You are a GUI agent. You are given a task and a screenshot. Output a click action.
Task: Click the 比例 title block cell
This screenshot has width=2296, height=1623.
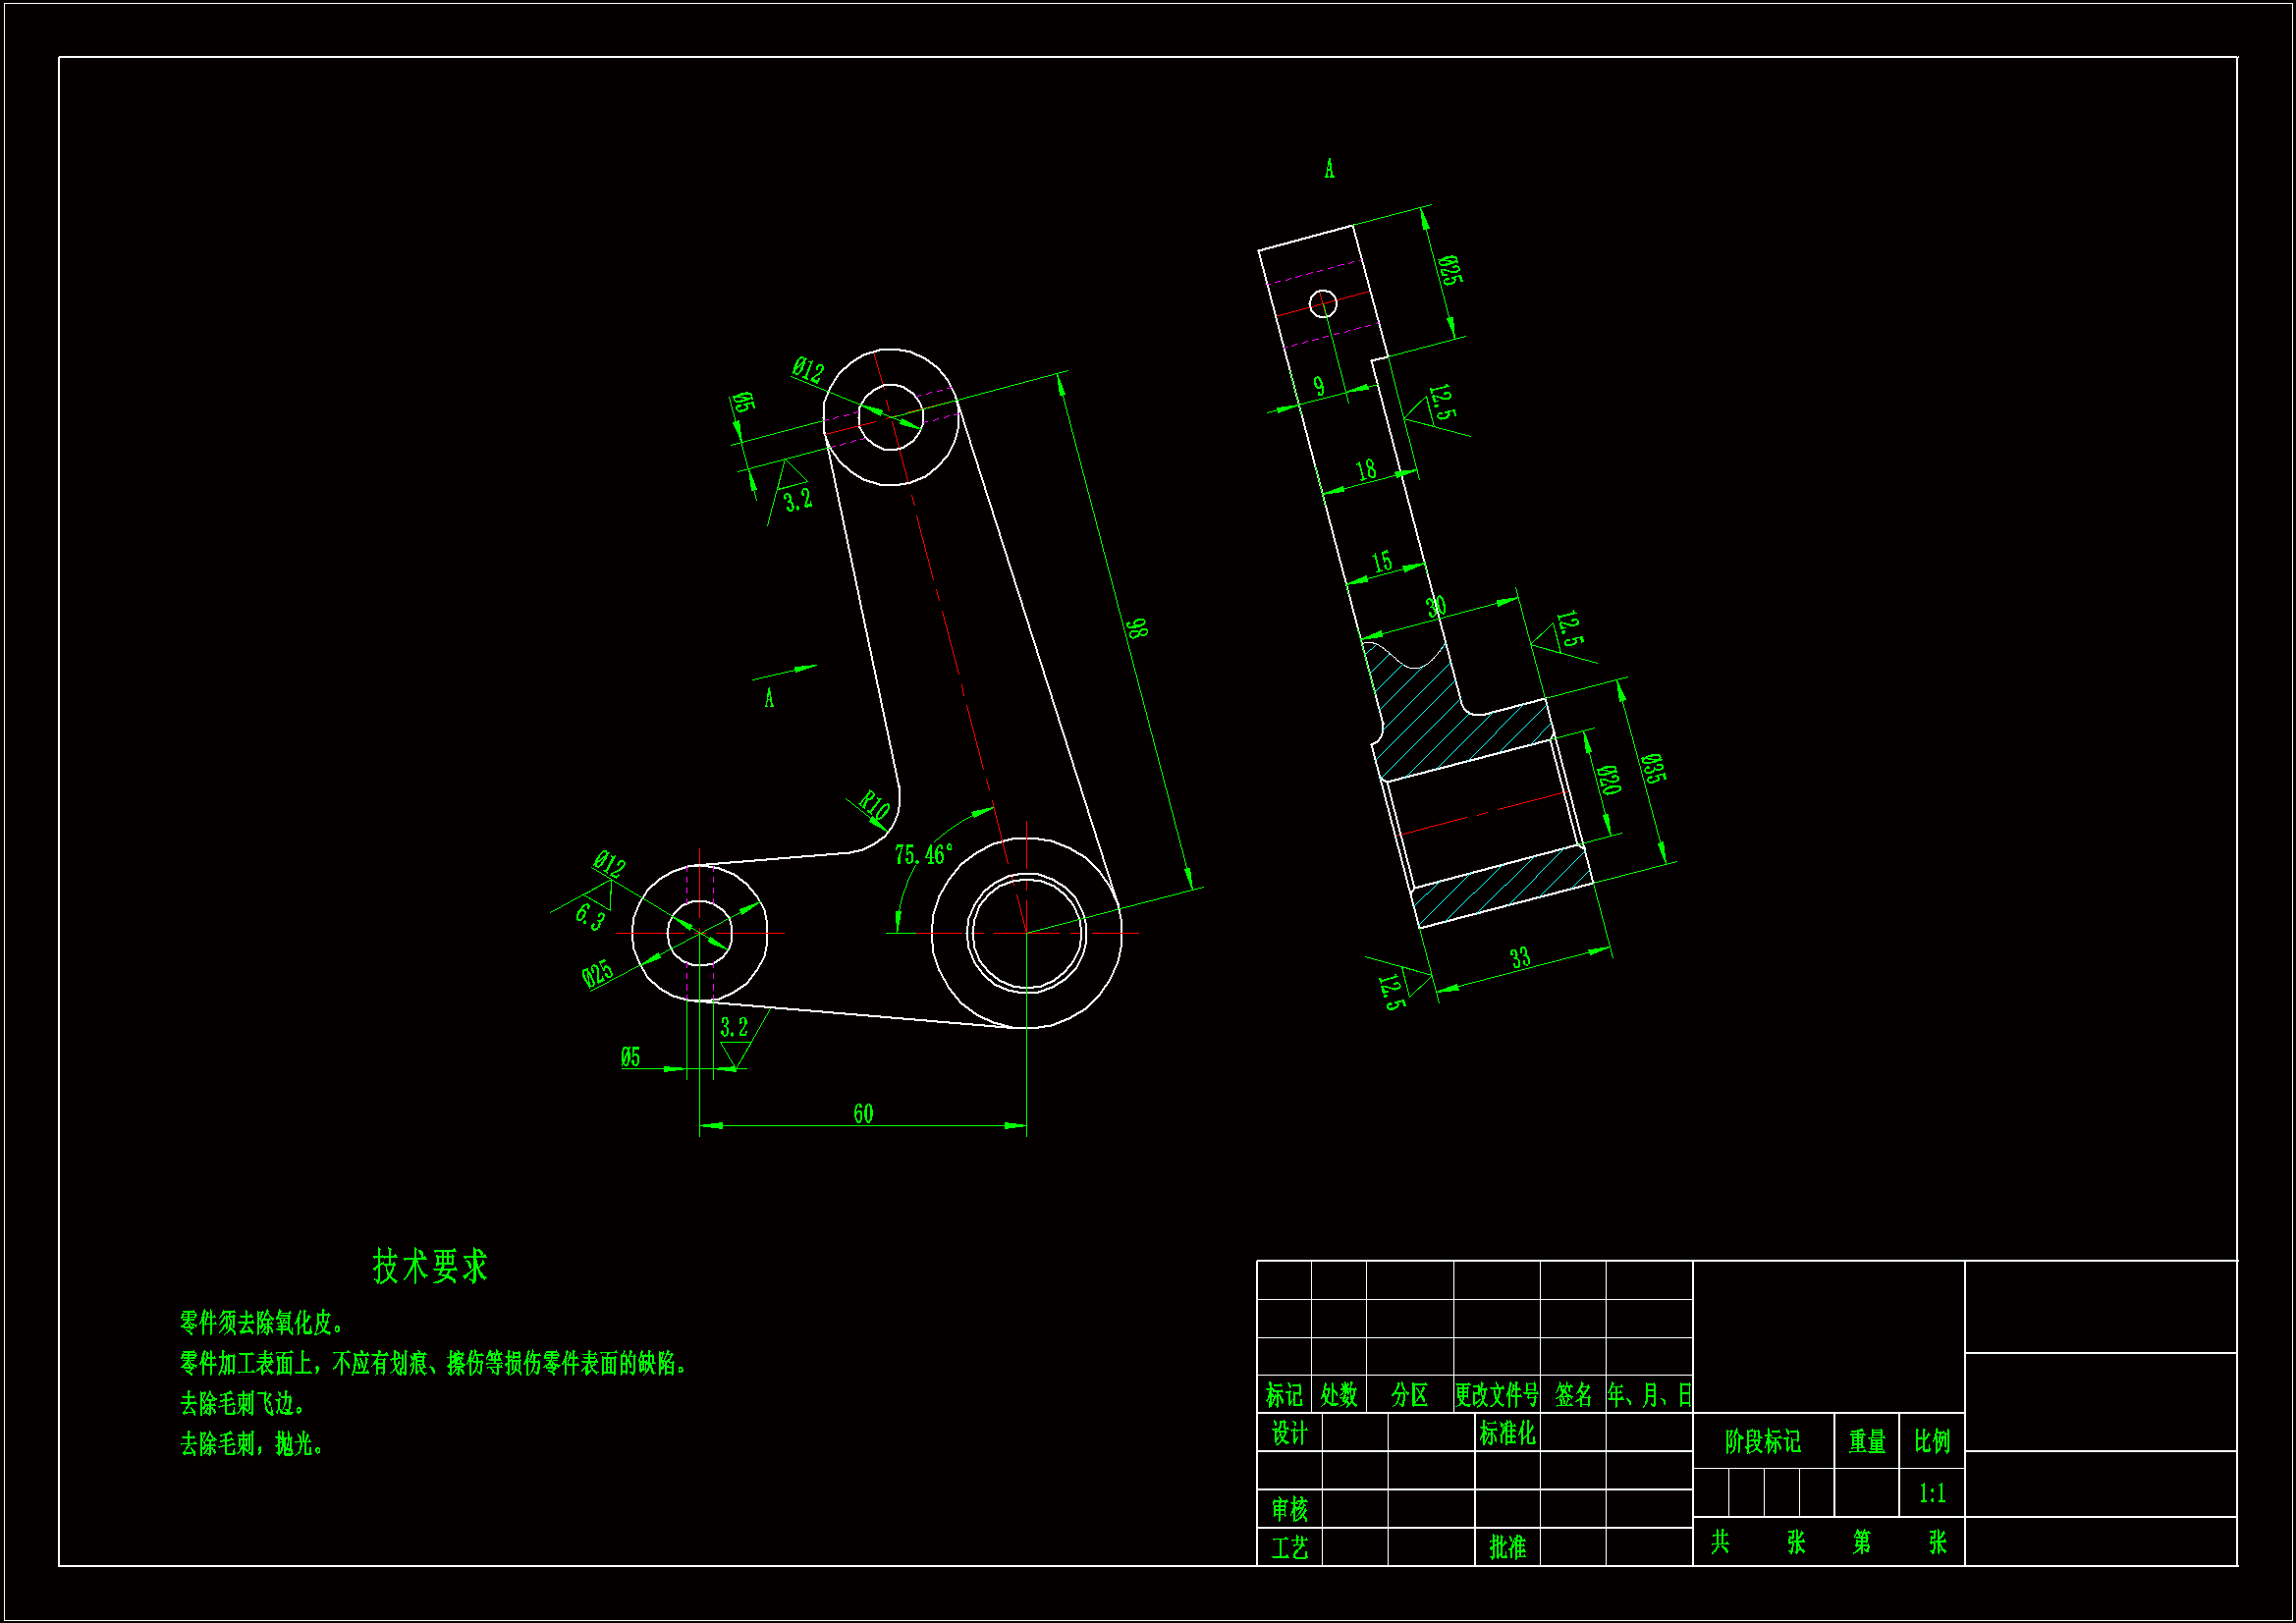point(1932,1441)
